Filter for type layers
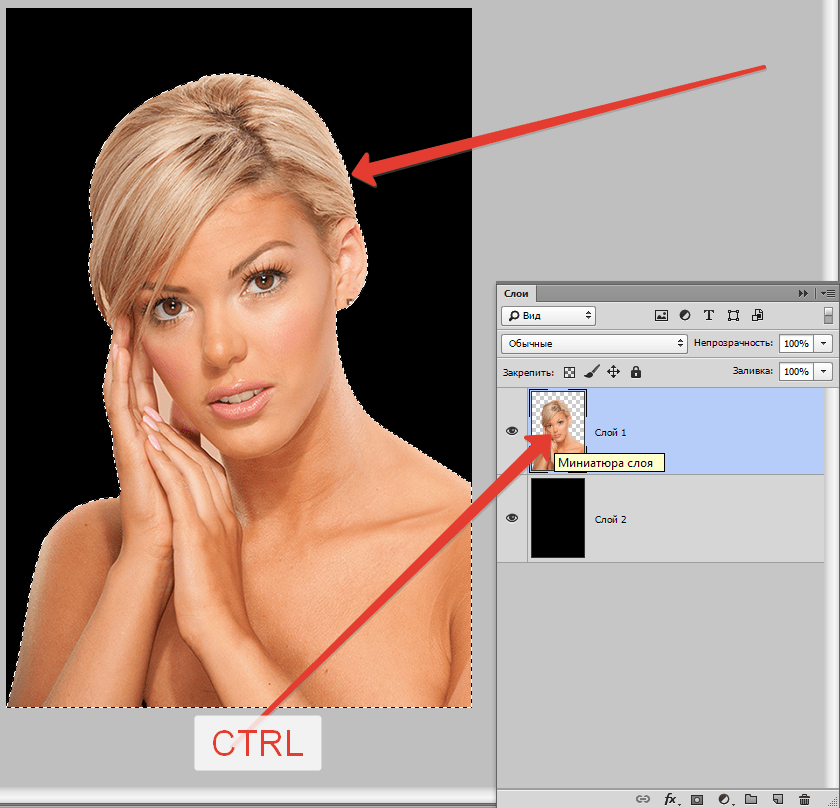The image size is (840, 808). pyautogui.click(x=709, y=316)
